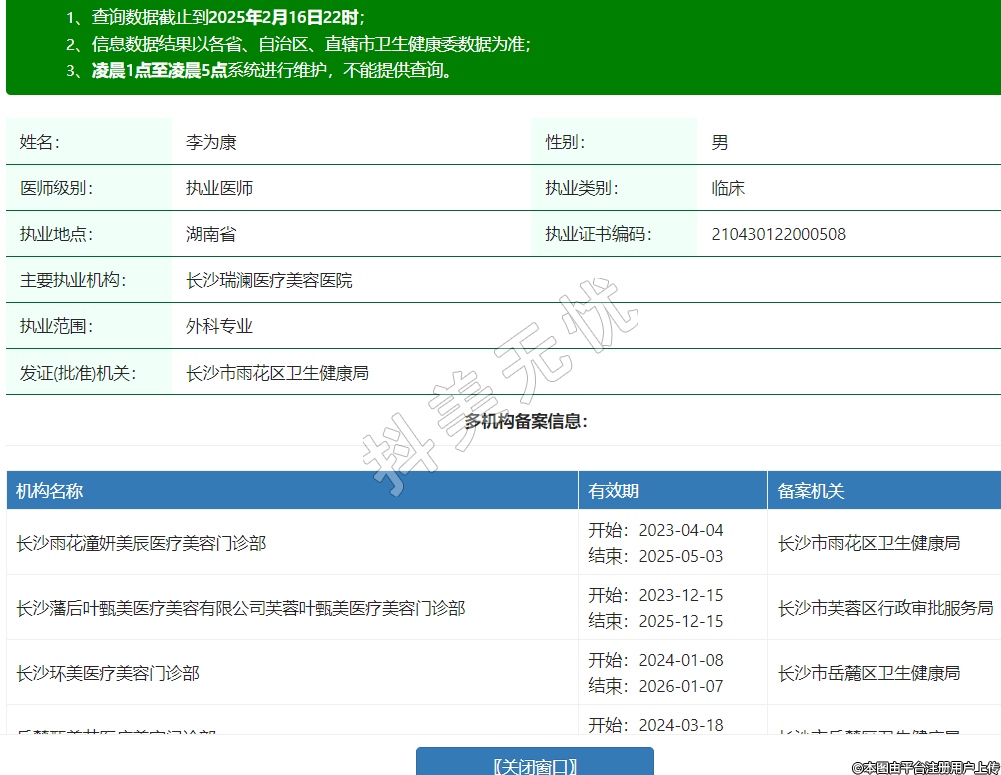Image resolution: width=1001 pixels, height=775 pixels.
Task: Click the 临床 practice category value
Action: pyautogui.click(x=728, y=188)
